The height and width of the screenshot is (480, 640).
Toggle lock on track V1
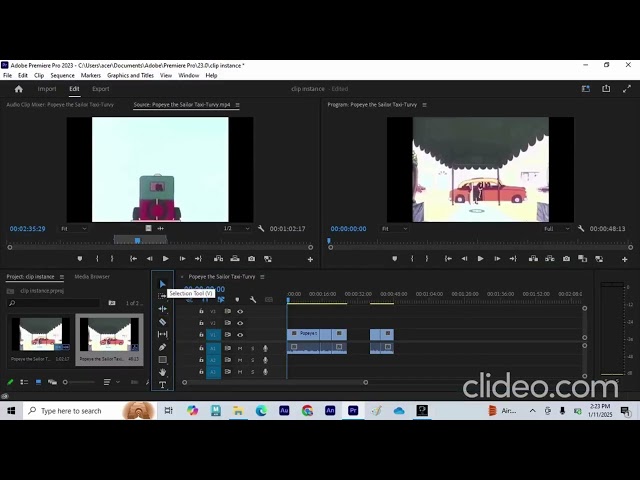(201, 335)
